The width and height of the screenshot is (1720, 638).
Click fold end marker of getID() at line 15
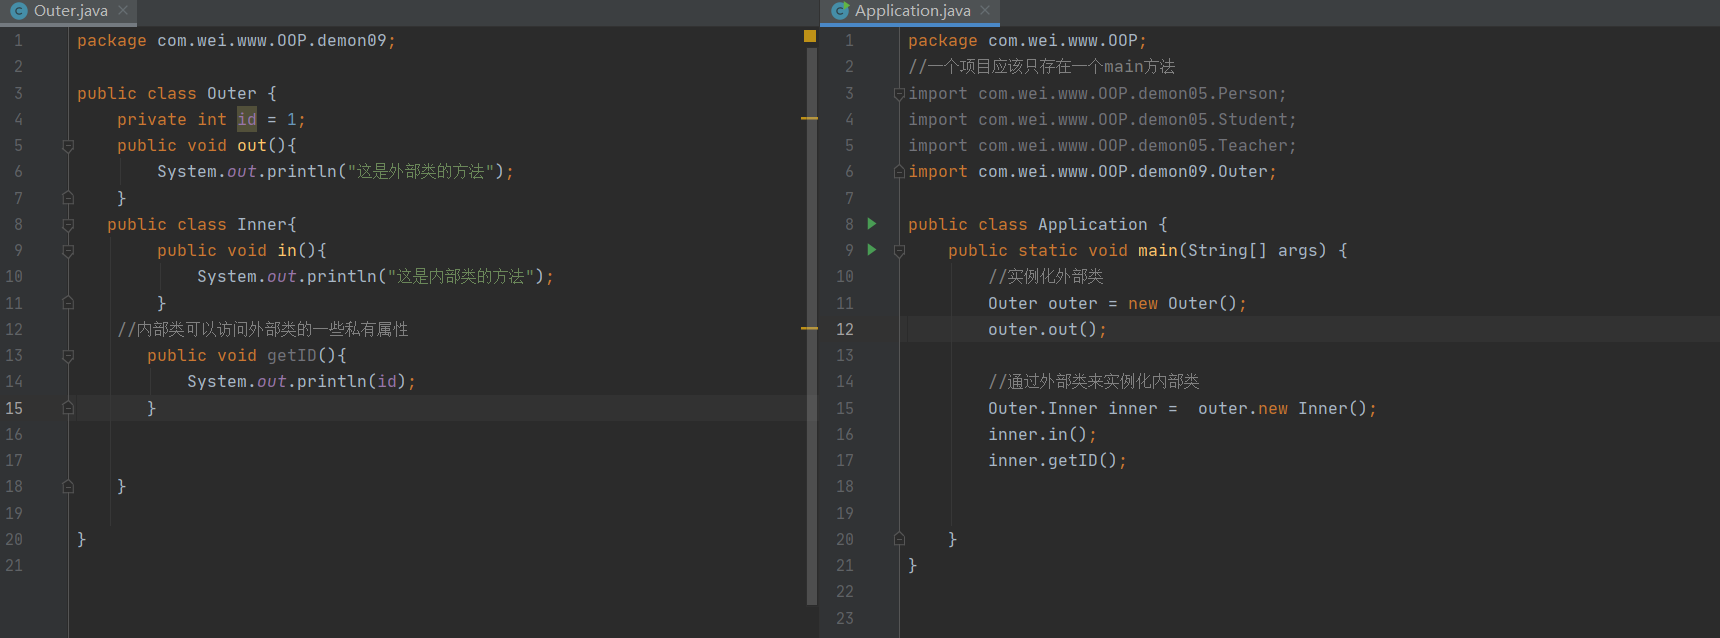click(x=68, y=408)
